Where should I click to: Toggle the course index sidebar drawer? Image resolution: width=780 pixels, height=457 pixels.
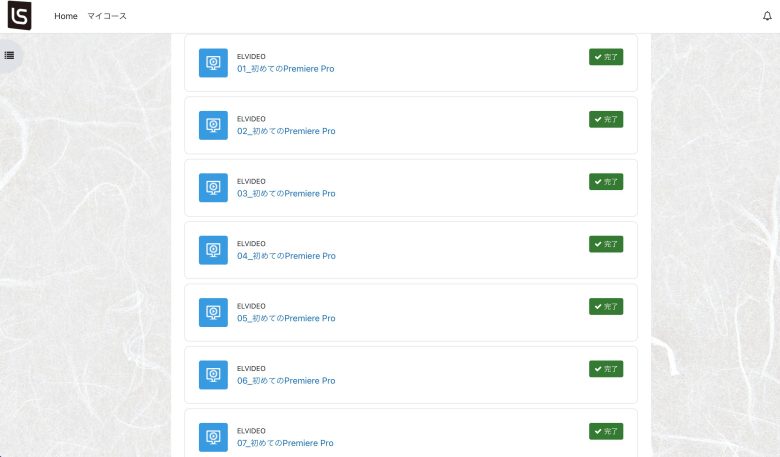(10, 55)
